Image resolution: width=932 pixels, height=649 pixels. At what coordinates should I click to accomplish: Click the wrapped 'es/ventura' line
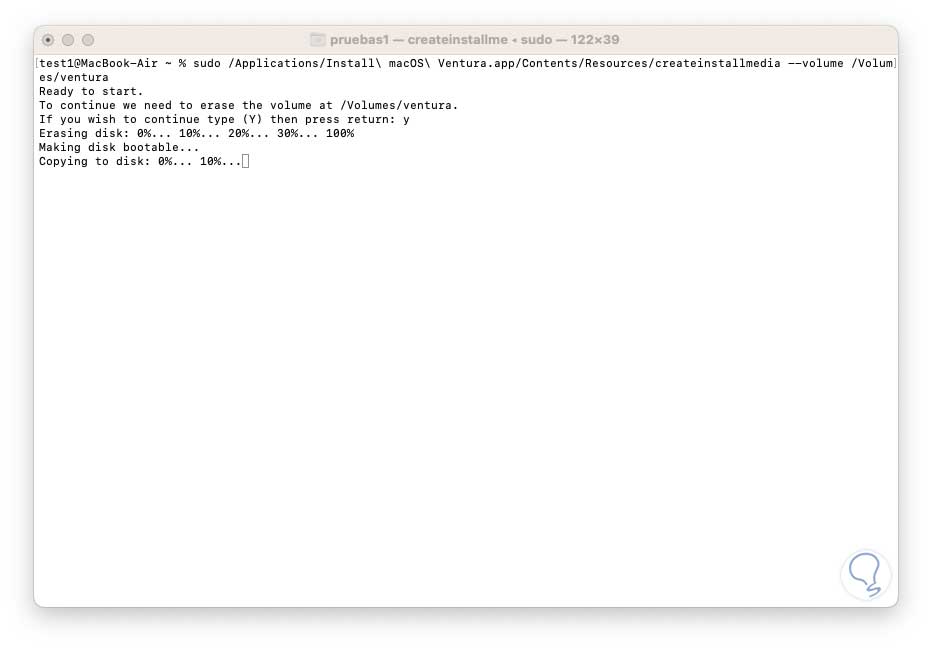click(74, 77)
